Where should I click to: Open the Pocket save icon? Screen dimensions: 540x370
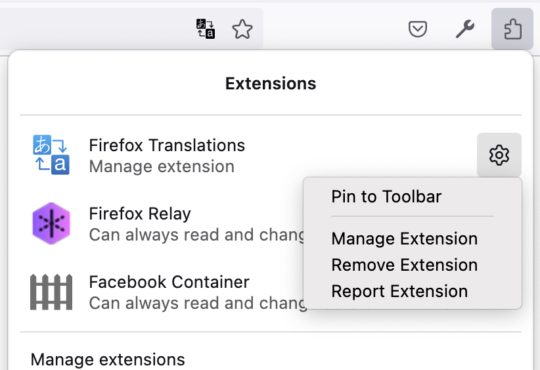tap(418, 29)
